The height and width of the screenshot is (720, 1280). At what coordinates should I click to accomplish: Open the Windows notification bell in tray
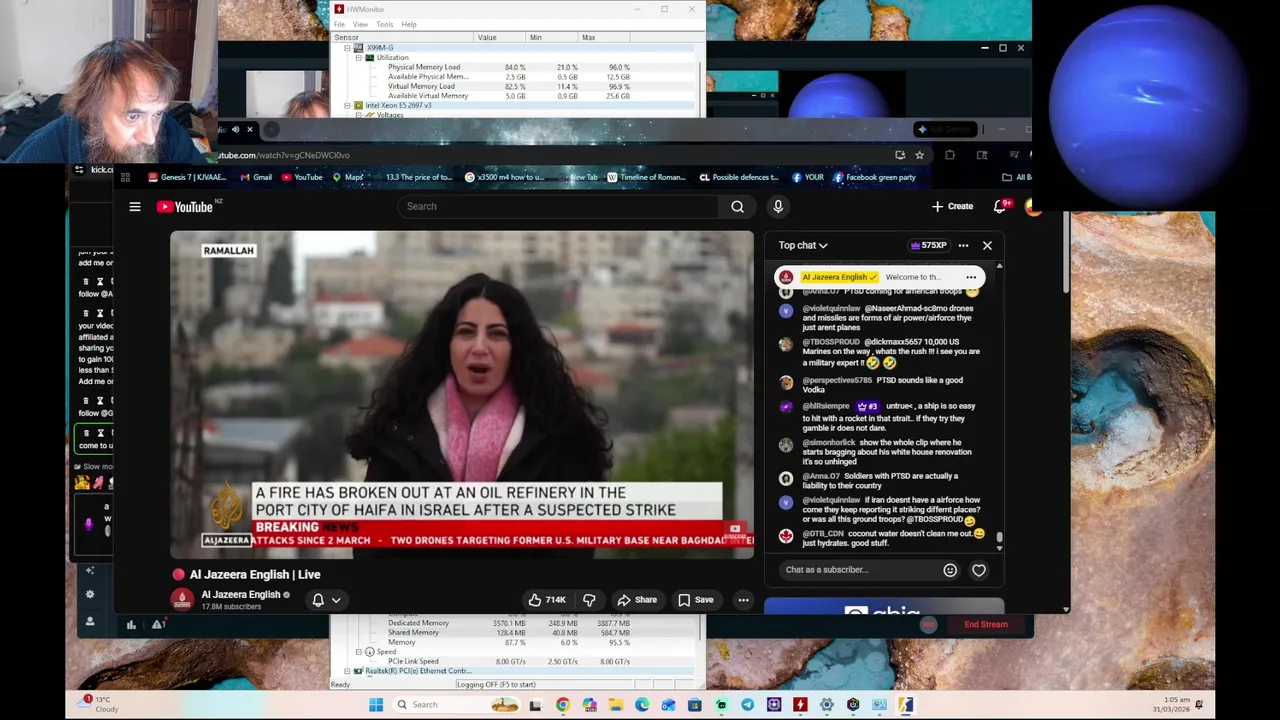point(1199,705)
